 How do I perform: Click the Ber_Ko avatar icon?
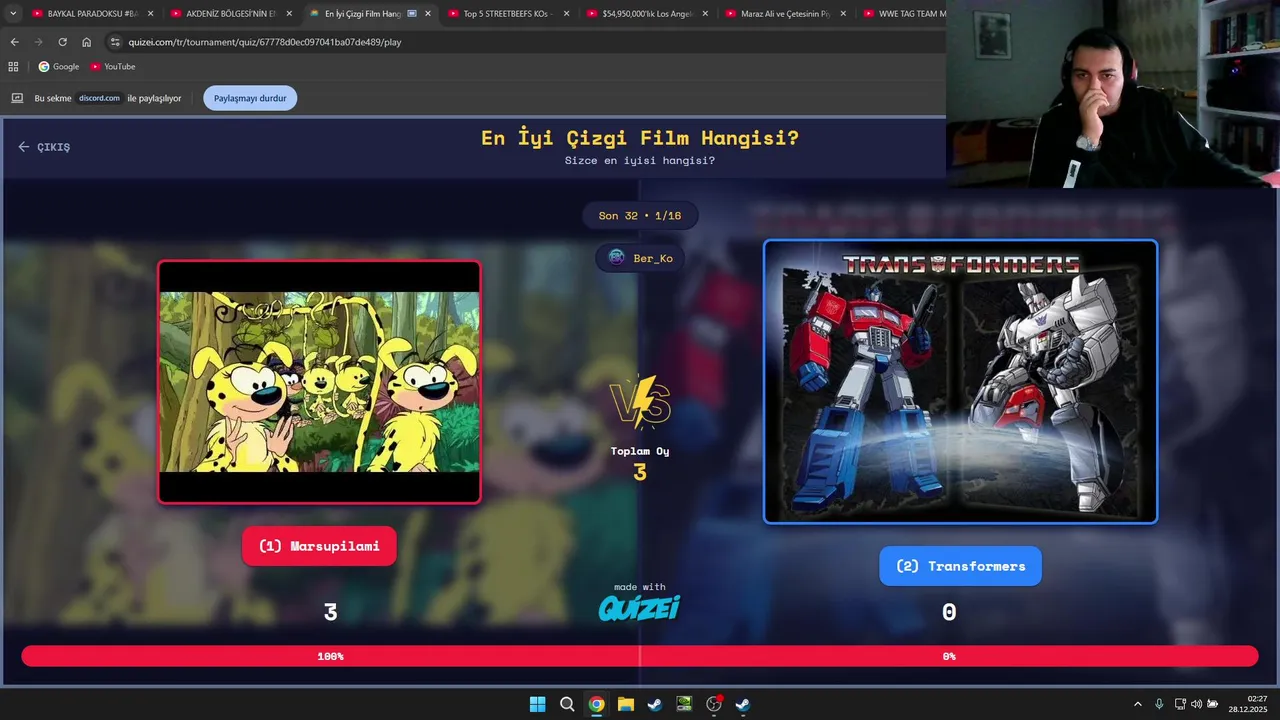coord(616,258)
